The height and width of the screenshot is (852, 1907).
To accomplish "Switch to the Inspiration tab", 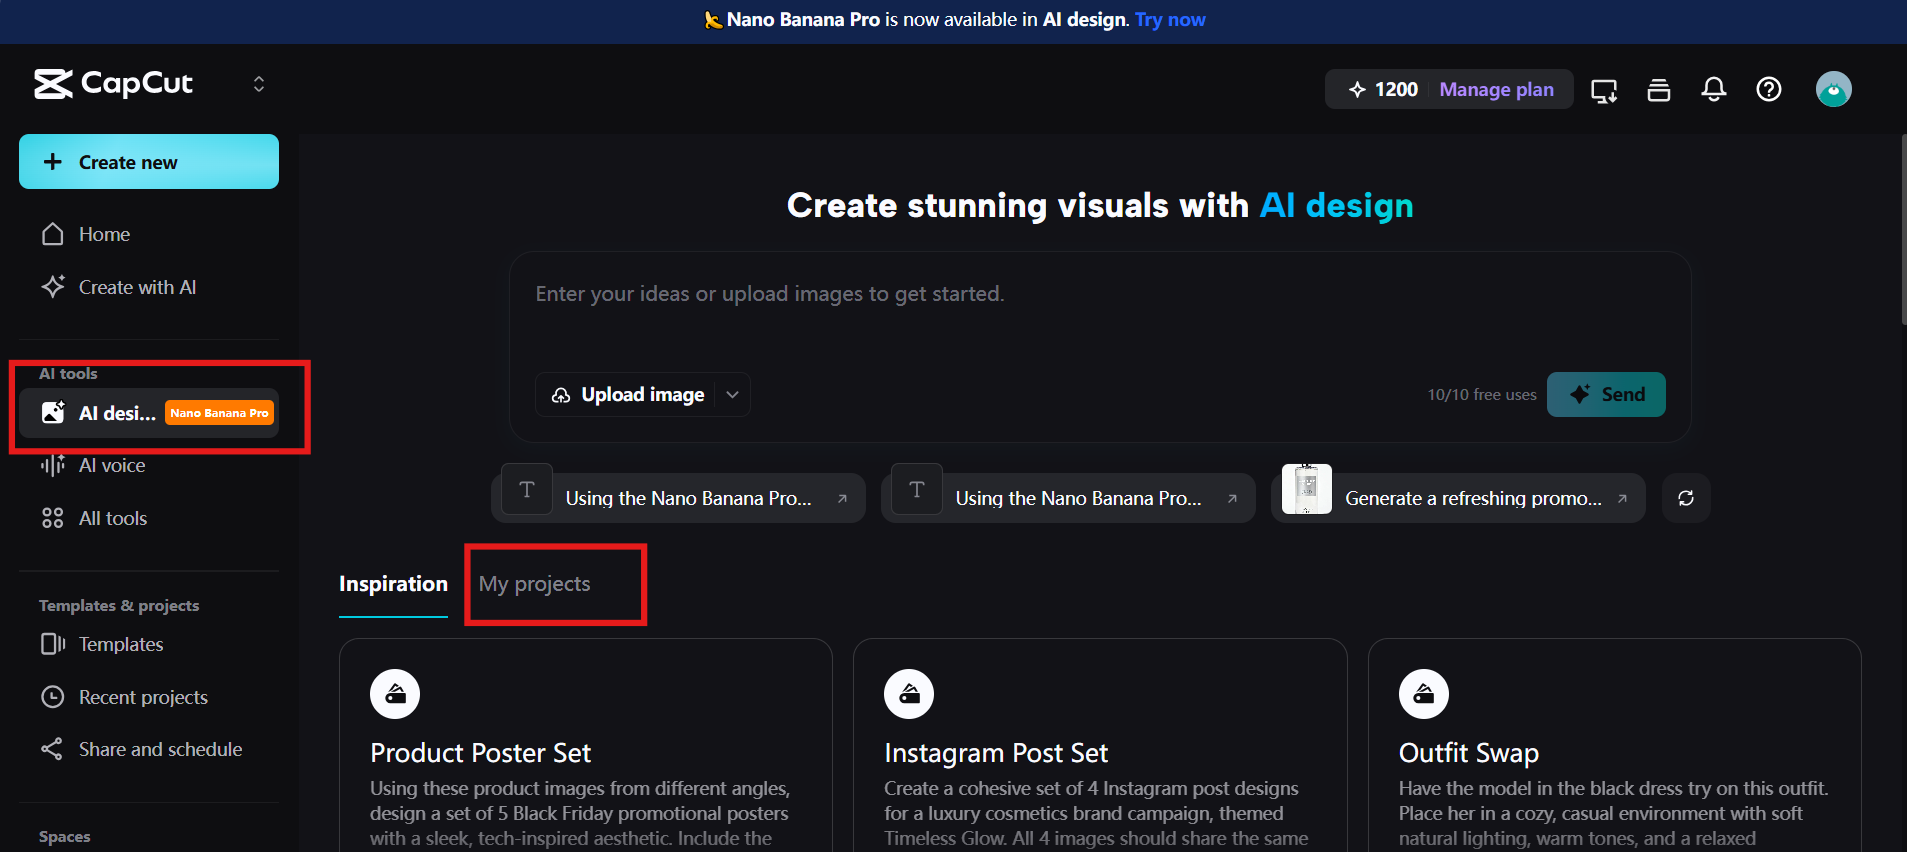I will pos(393,584).
